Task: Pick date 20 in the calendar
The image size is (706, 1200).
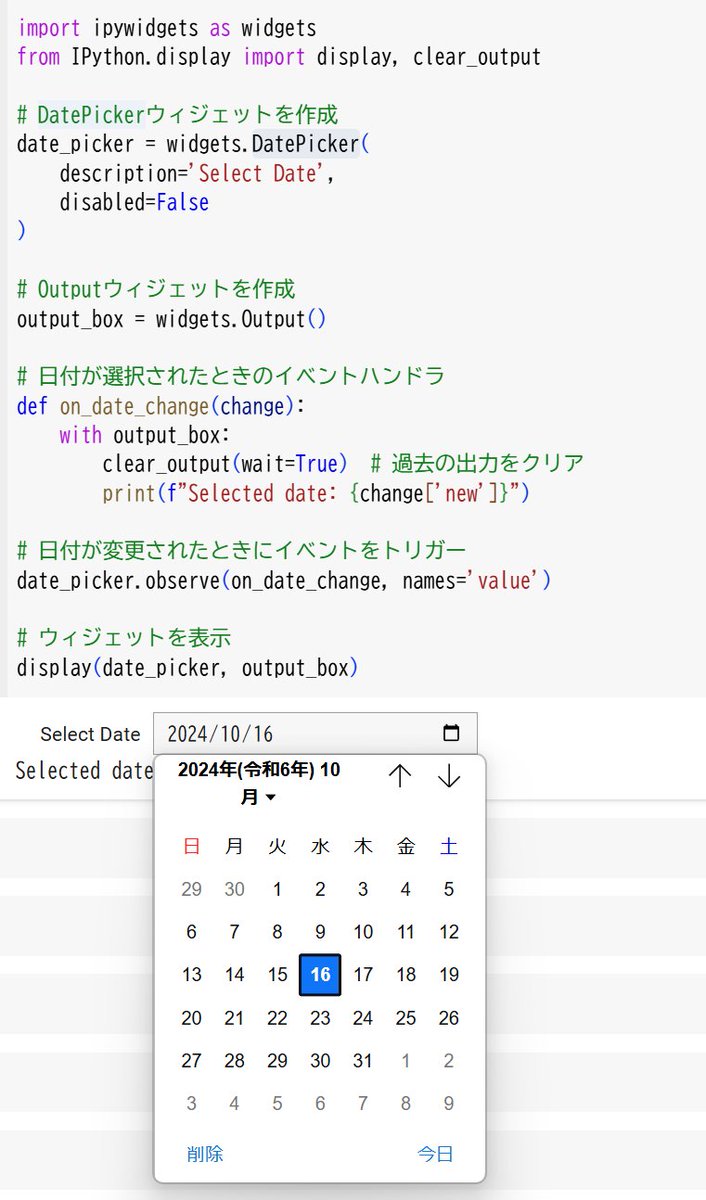Action: [191, 1018]
